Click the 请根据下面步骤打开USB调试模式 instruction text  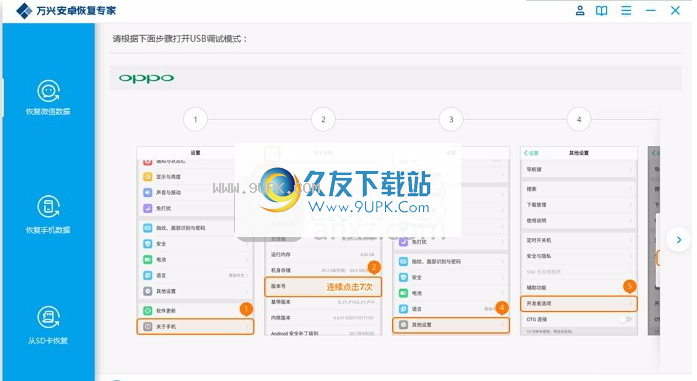pos(180,39)
